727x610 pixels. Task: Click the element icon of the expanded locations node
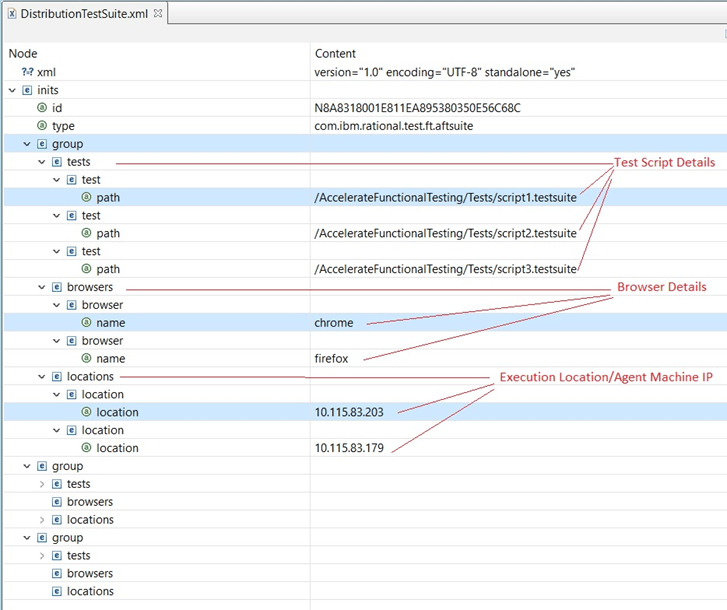[57, 376]
